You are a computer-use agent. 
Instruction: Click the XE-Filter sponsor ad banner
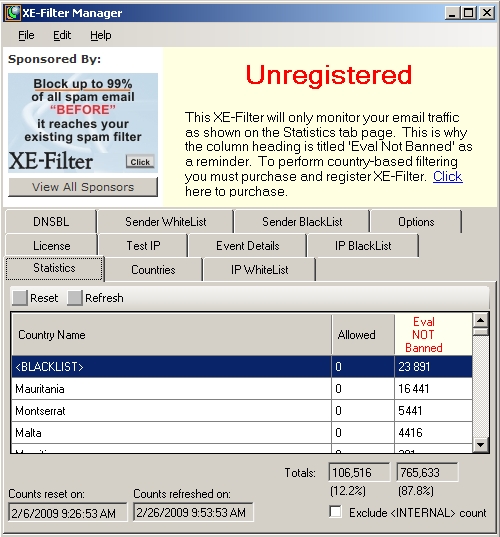pos(83,123)
